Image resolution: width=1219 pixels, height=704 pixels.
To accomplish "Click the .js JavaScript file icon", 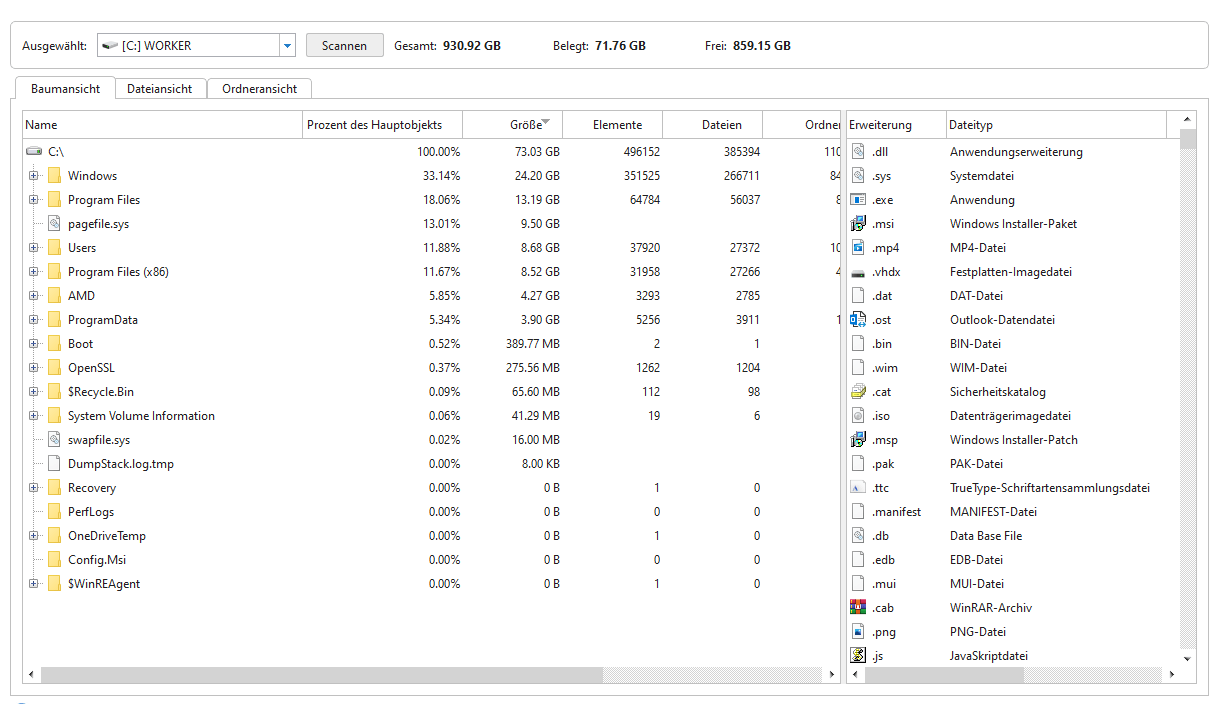I will [x=857, y=656].
